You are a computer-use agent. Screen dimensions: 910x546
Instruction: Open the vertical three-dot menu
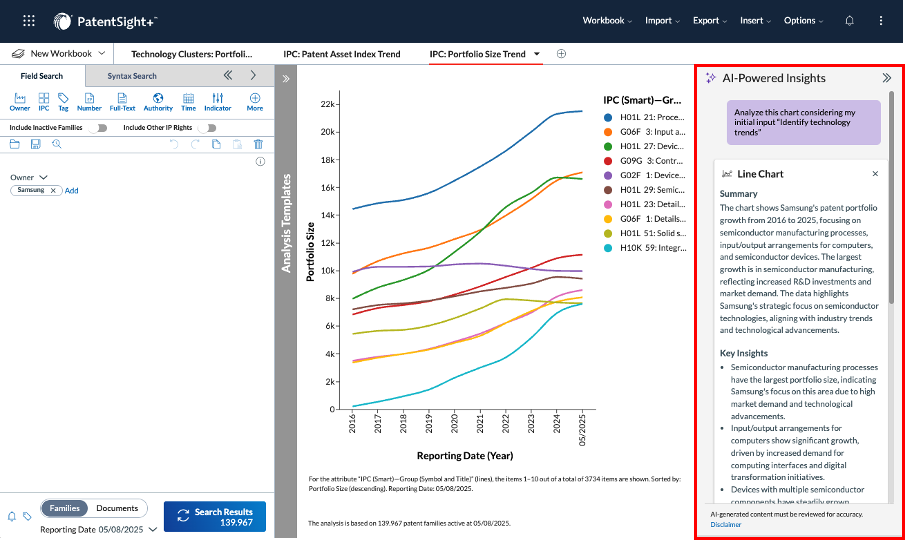pos(880,21)
